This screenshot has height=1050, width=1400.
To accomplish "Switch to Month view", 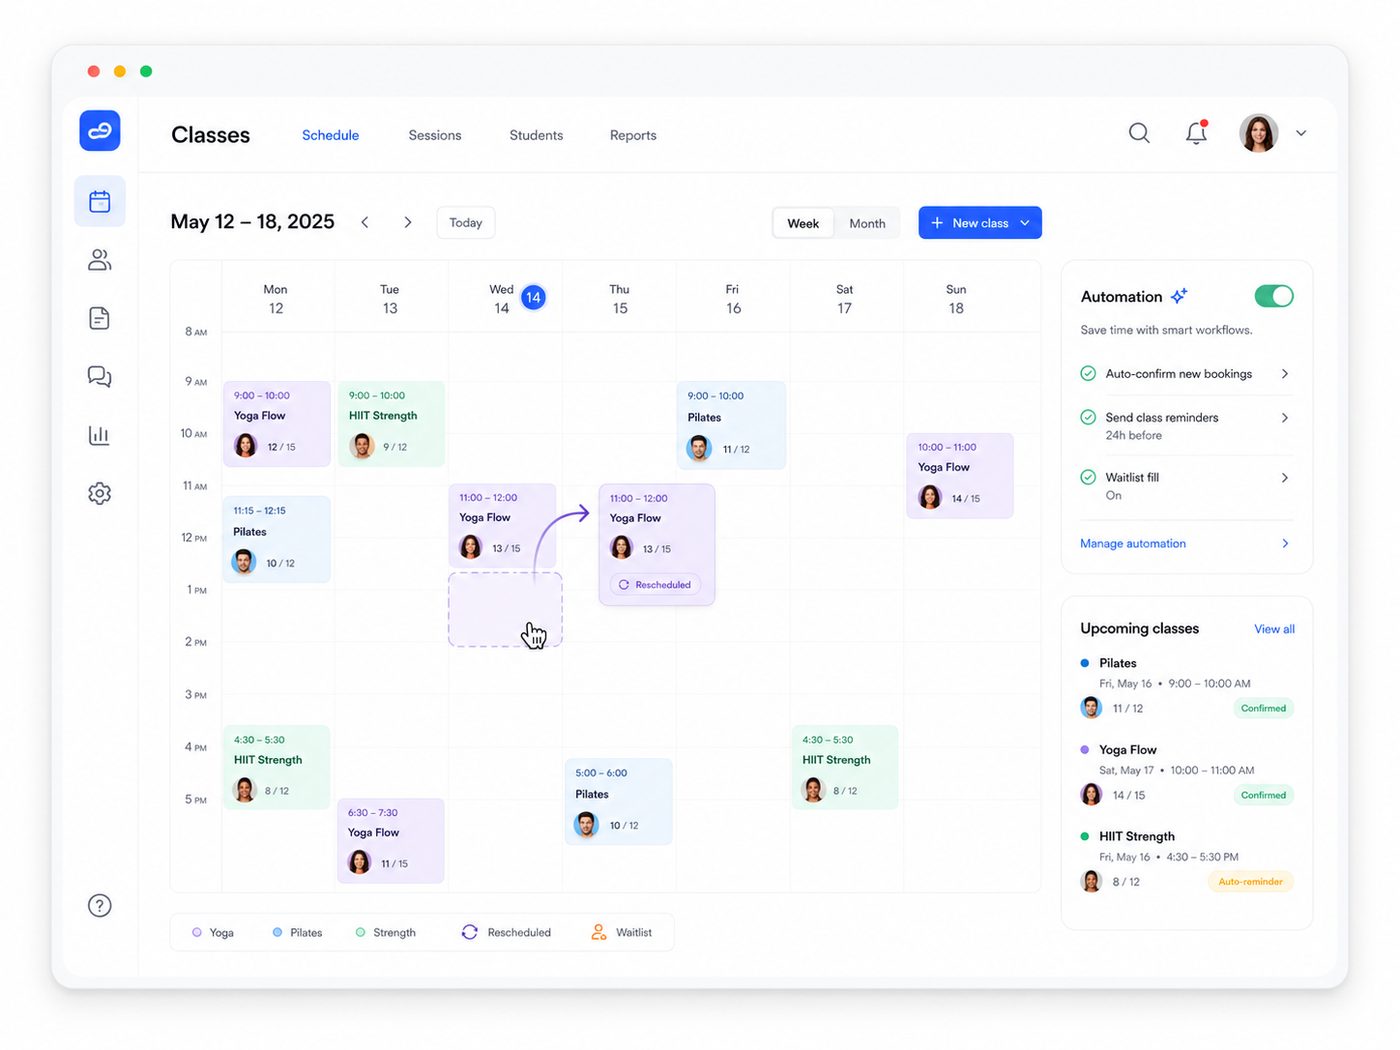I will 867,223.
